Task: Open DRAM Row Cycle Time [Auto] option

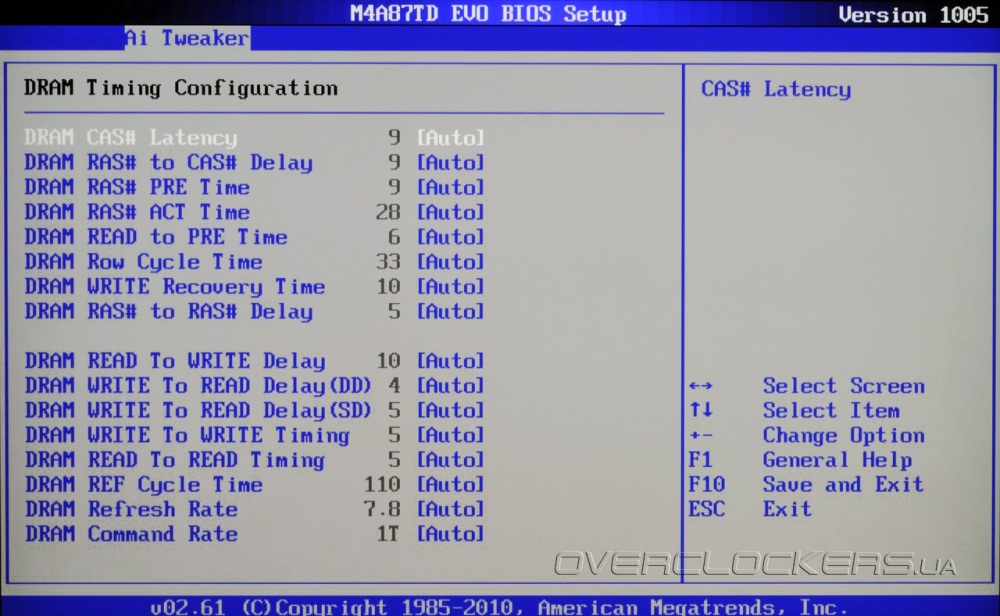Action: point(450,261)
